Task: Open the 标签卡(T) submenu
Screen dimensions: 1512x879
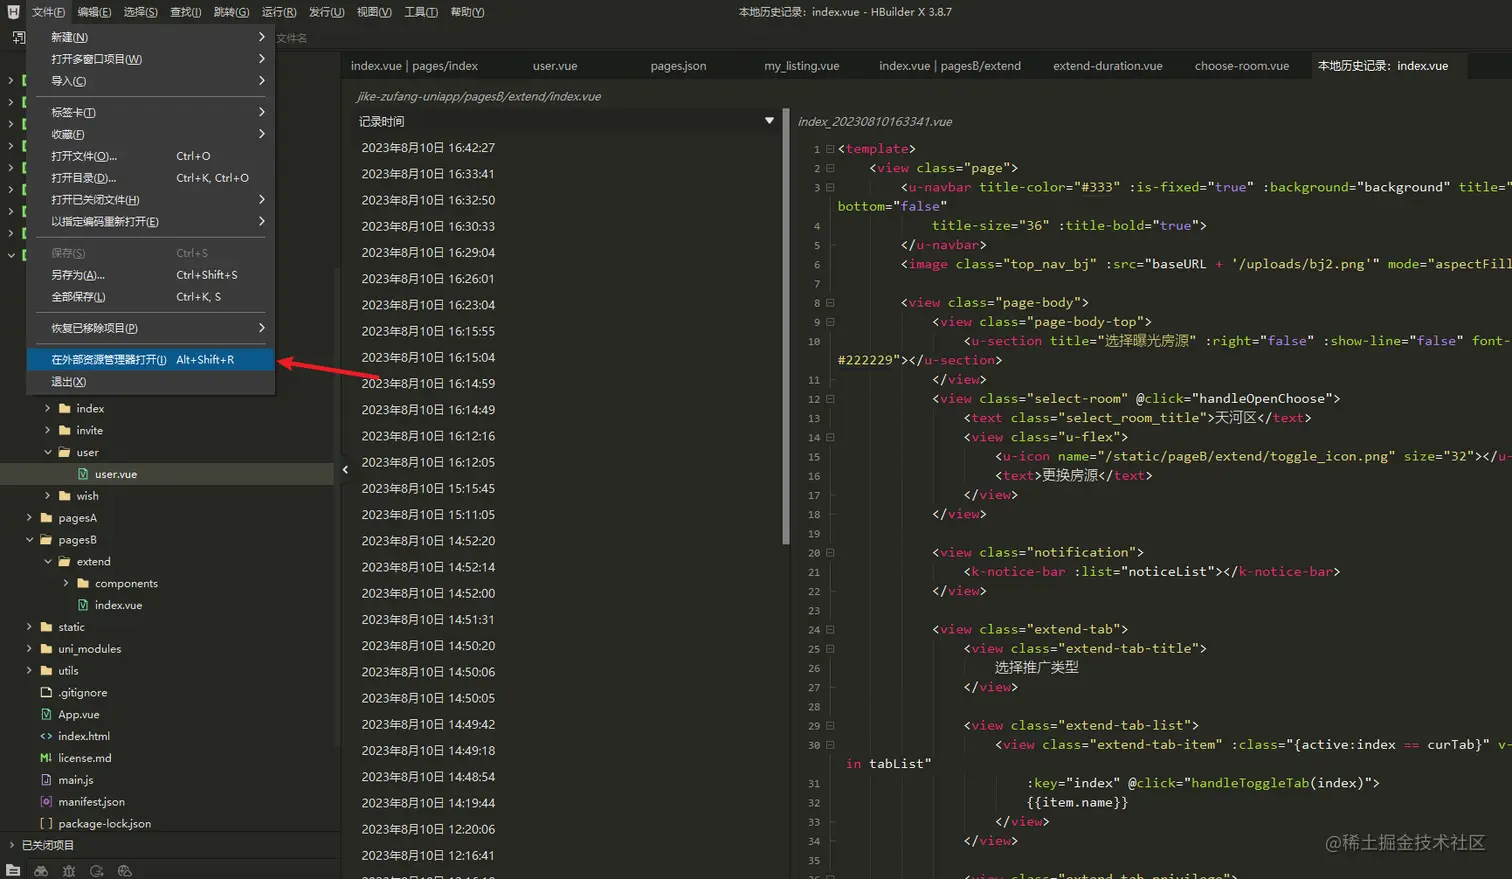Action: 151,112
